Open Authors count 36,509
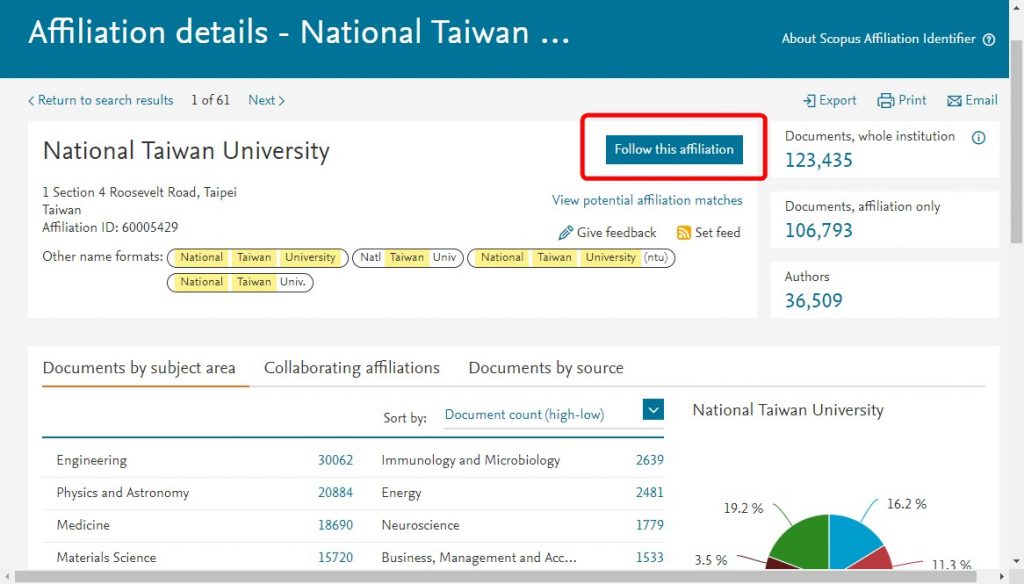 click(x=814, y=300)
